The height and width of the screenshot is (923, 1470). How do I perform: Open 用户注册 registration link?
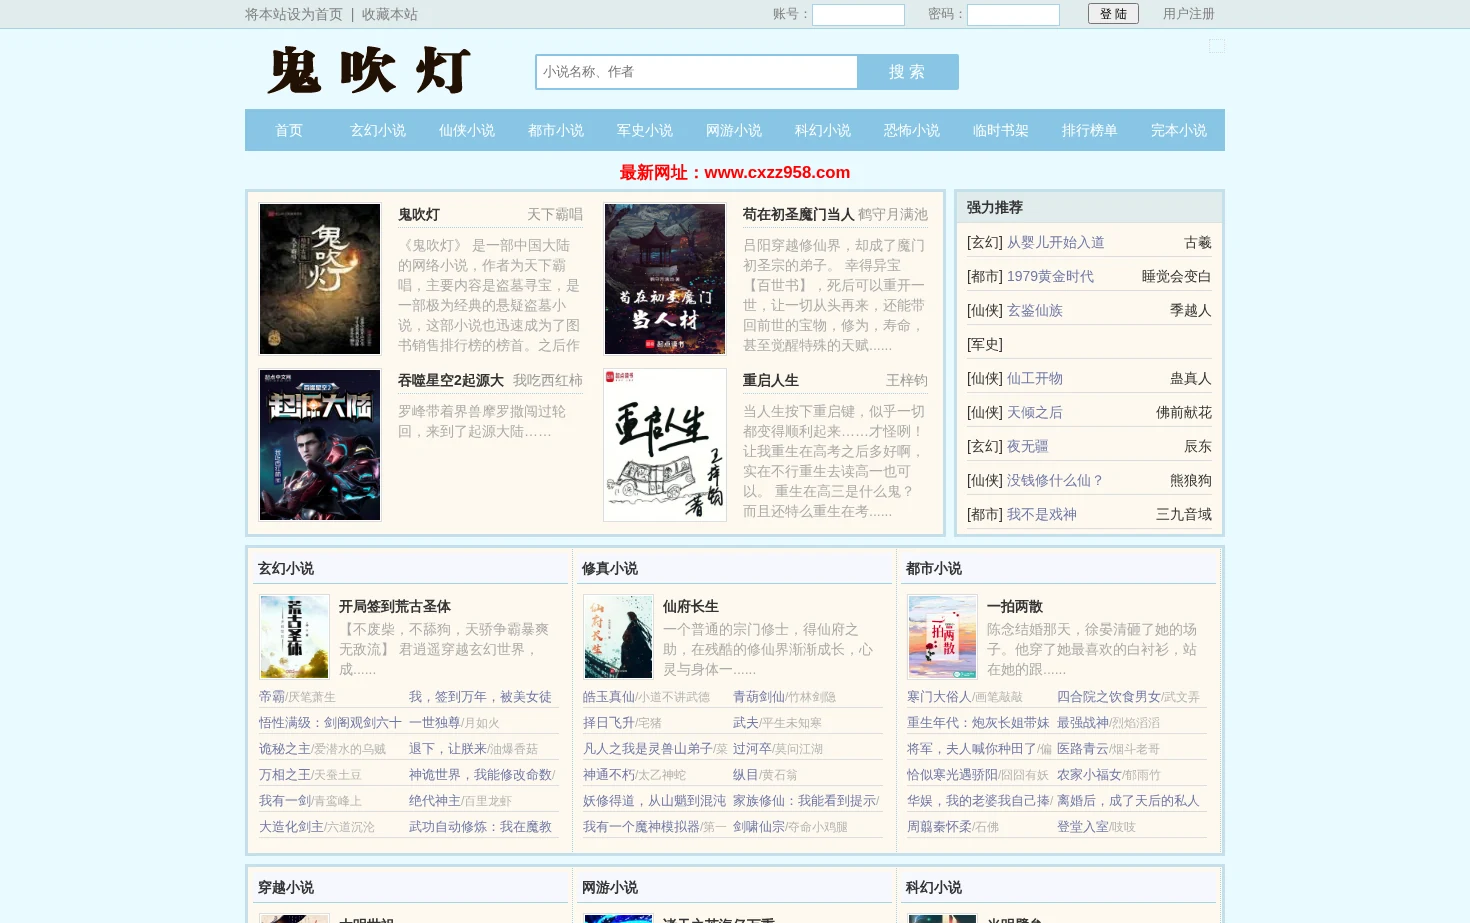[x=1188, y=14]
